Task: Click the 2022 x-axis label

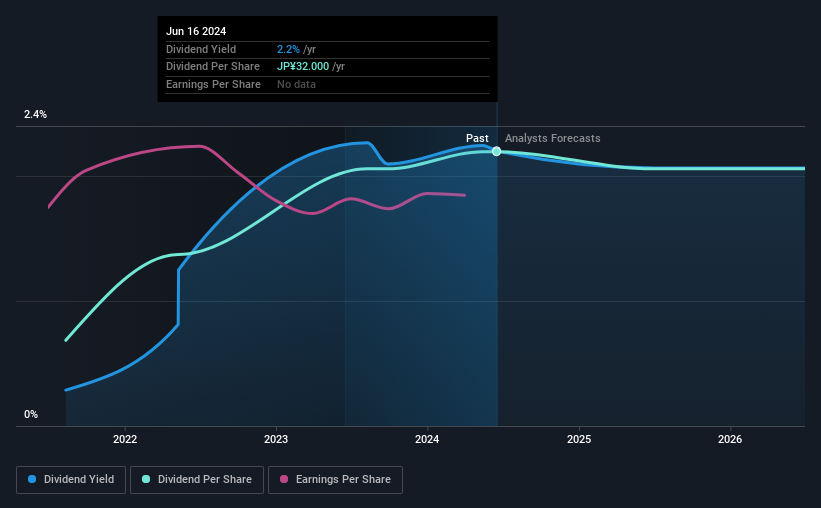Action: (125, 439)
